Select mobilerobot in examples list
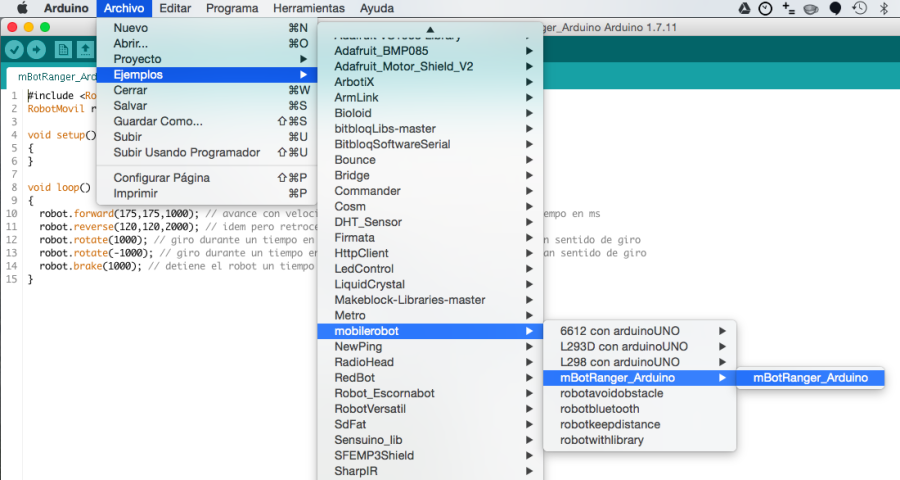This screenshot has width=900, height=480. point(430,331)
